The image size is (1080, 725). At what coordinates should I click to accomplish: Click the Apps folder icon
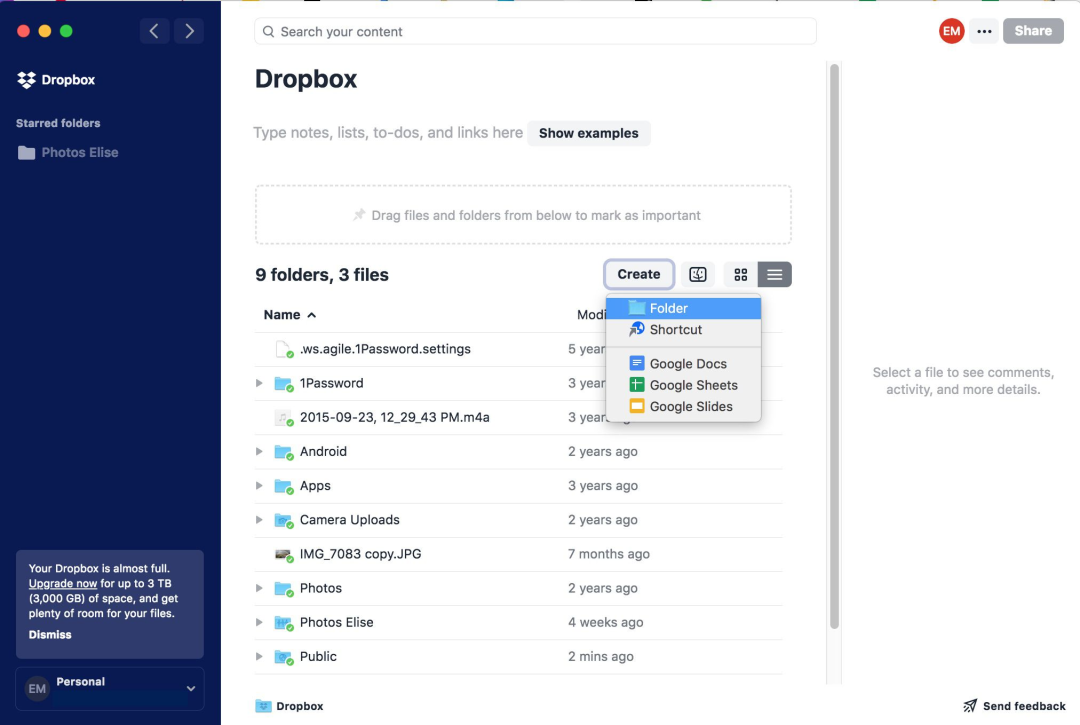pyautogui.click(x=283, y=486)
